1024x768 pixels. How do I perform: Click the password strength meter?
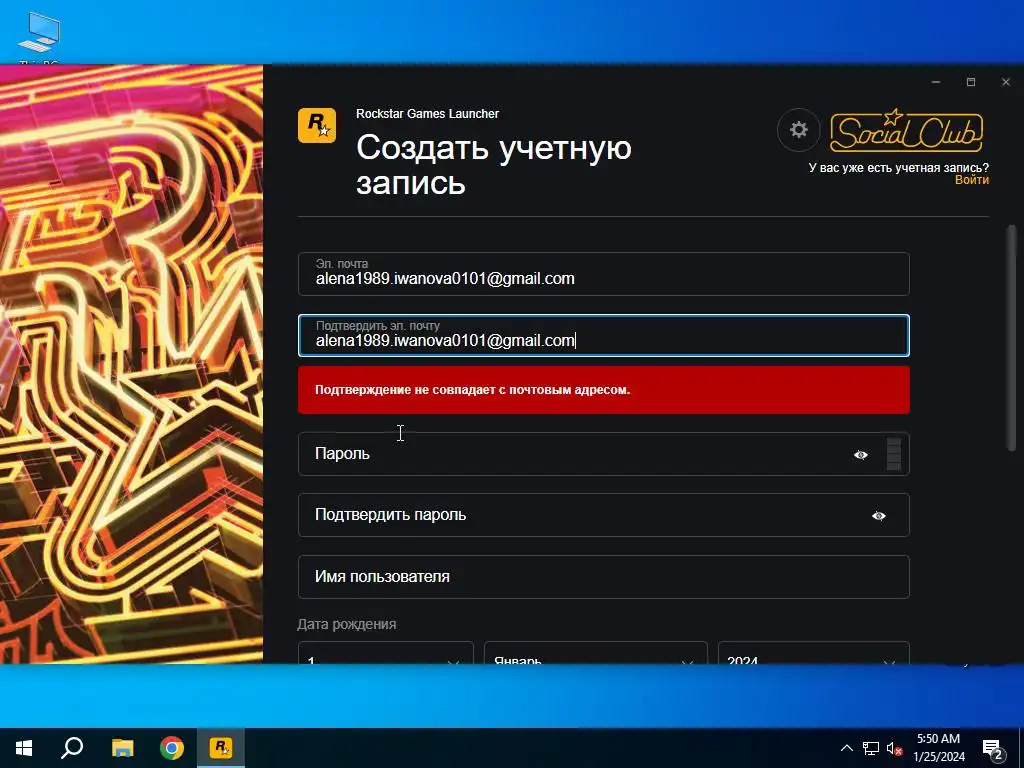pos(894,454)
